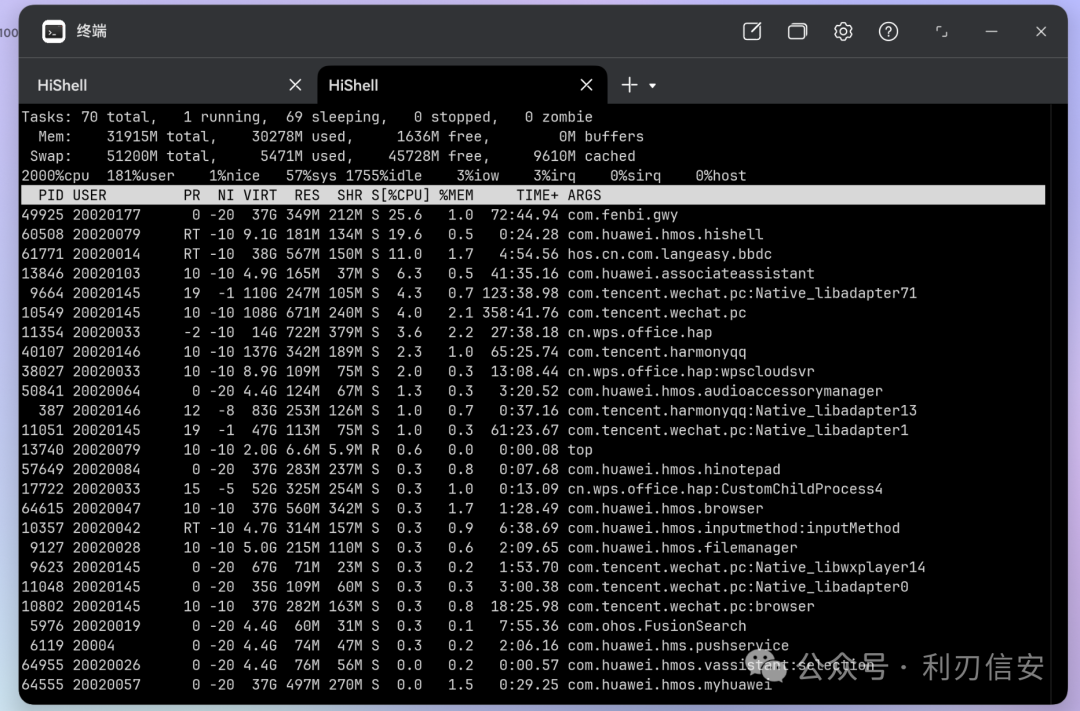Select the cn.wps.office.hap process row

(533, 332)
